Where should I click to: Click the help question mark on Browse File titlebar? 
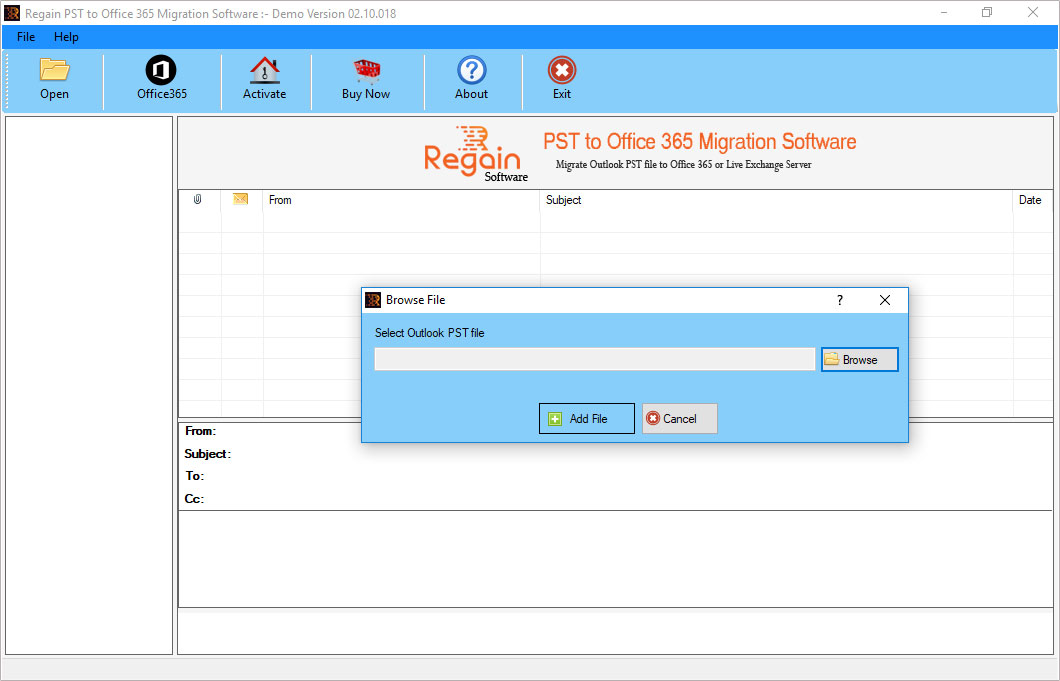(839, 300)
